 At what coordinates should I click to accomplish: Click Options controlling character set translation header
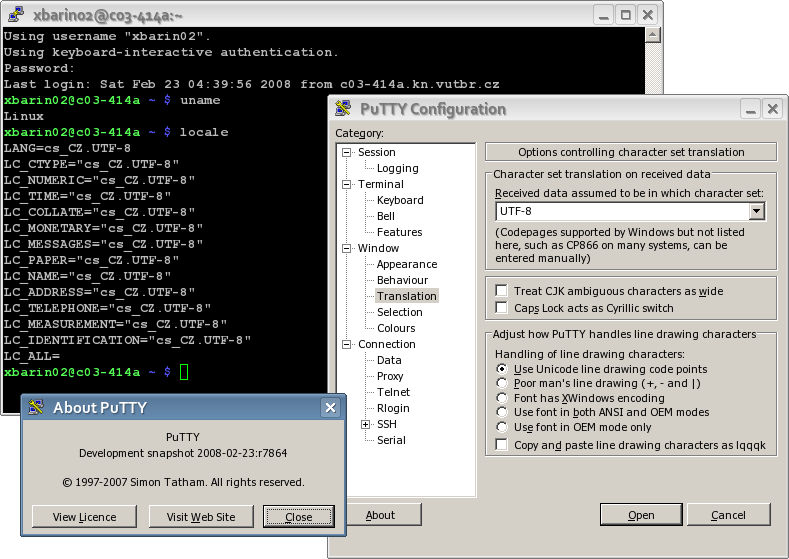[x=631, y=152]
